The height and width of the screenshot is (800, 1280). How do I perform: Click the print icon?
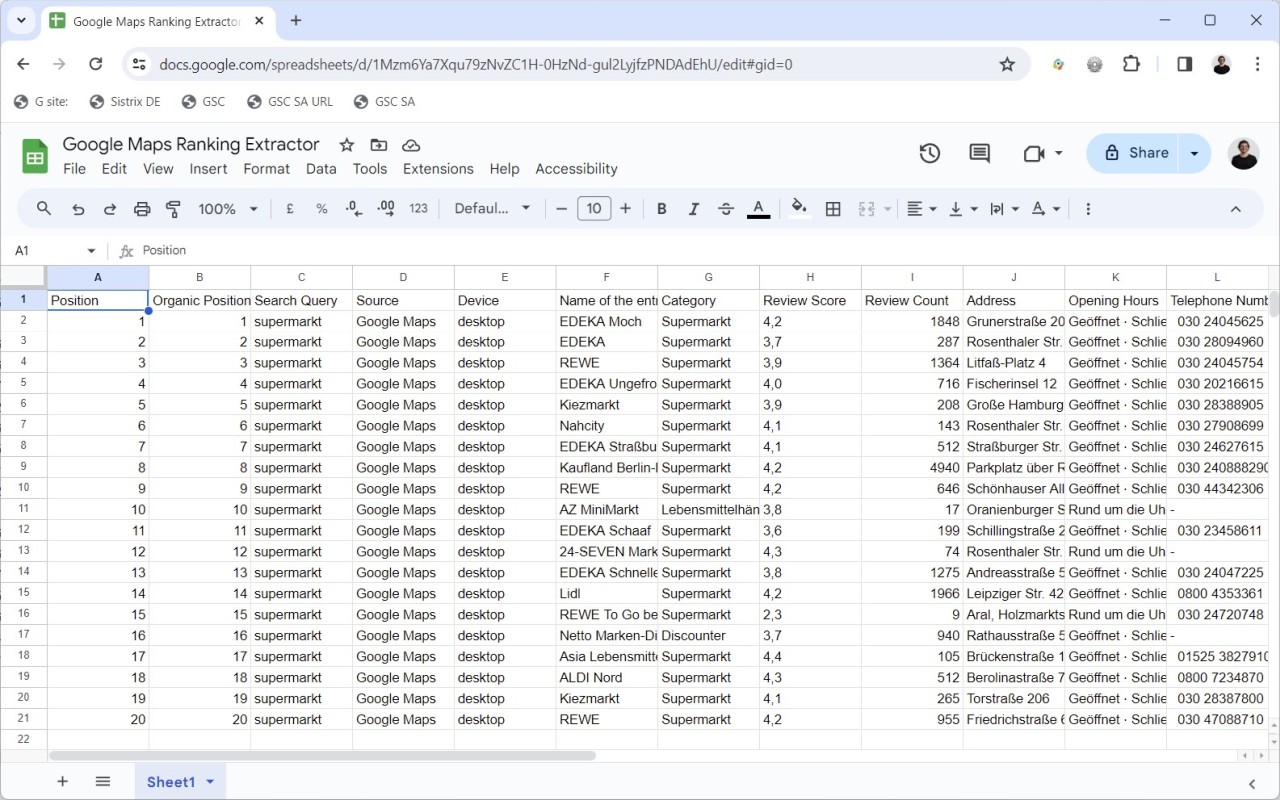[x=142, y=208]
